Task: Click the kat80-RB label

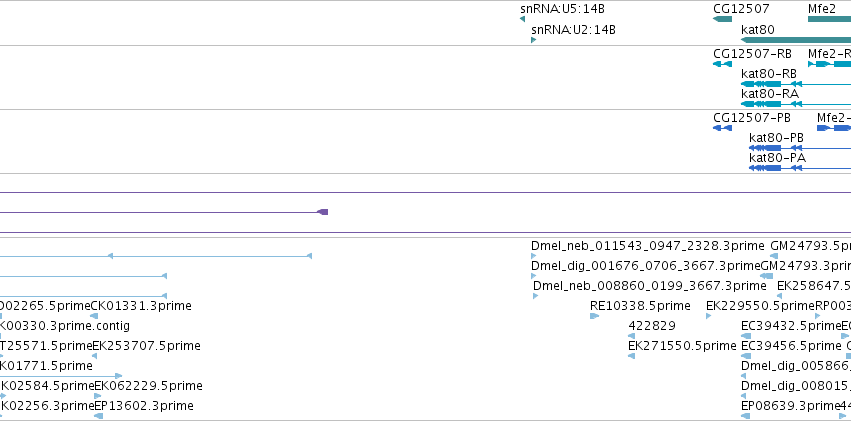Action: coord(769,73)
